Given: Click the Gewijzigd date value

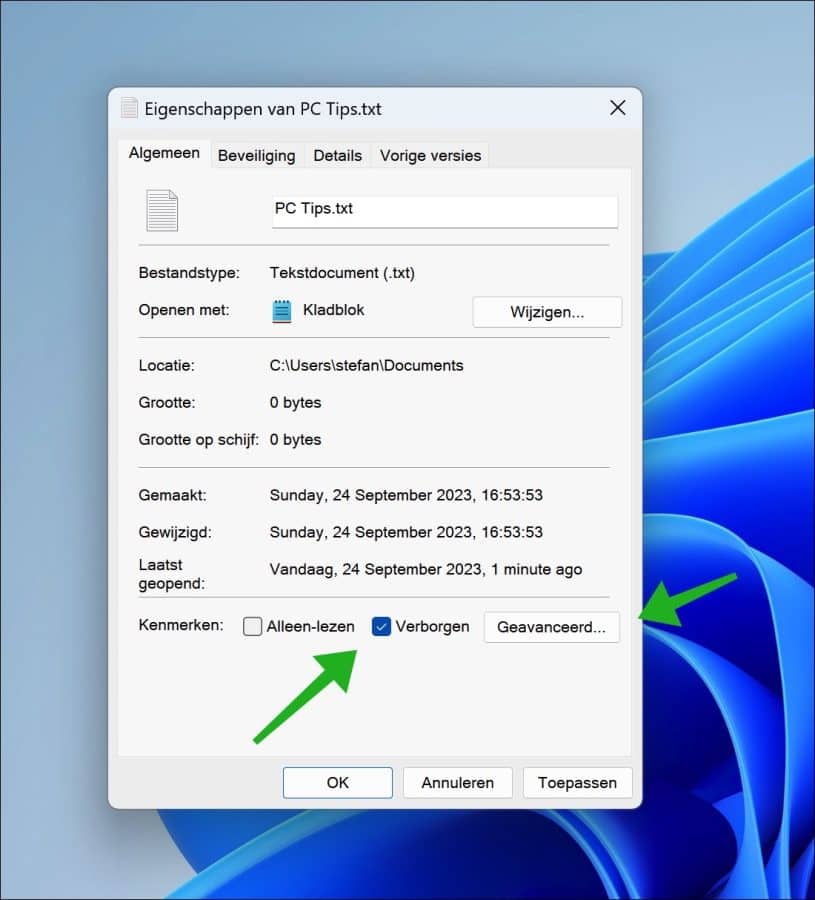Looking at the screenshot, I should click(x=406, y=532).
